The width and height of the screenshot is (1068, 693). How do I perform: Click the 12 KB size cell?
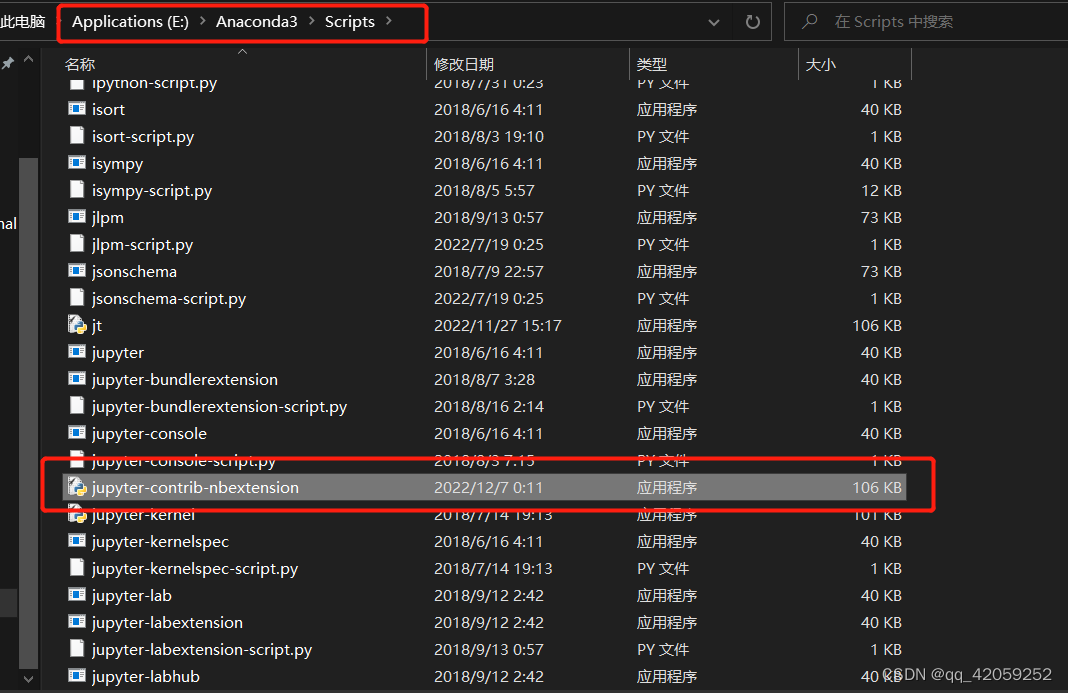pos(881,191)
